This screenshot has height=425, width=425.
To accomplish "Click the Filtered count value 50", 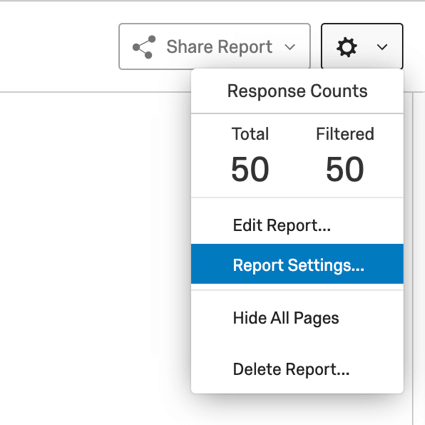I will click(345, 169).
